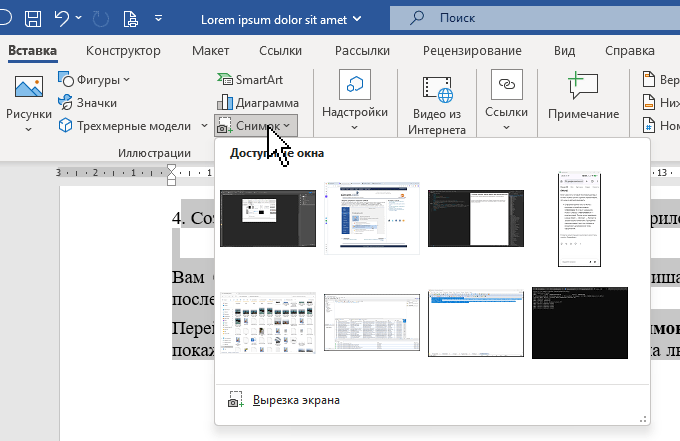Select the Вставка ribbon tab
This screenshot has width=680, height=441.
click(33, 50)
